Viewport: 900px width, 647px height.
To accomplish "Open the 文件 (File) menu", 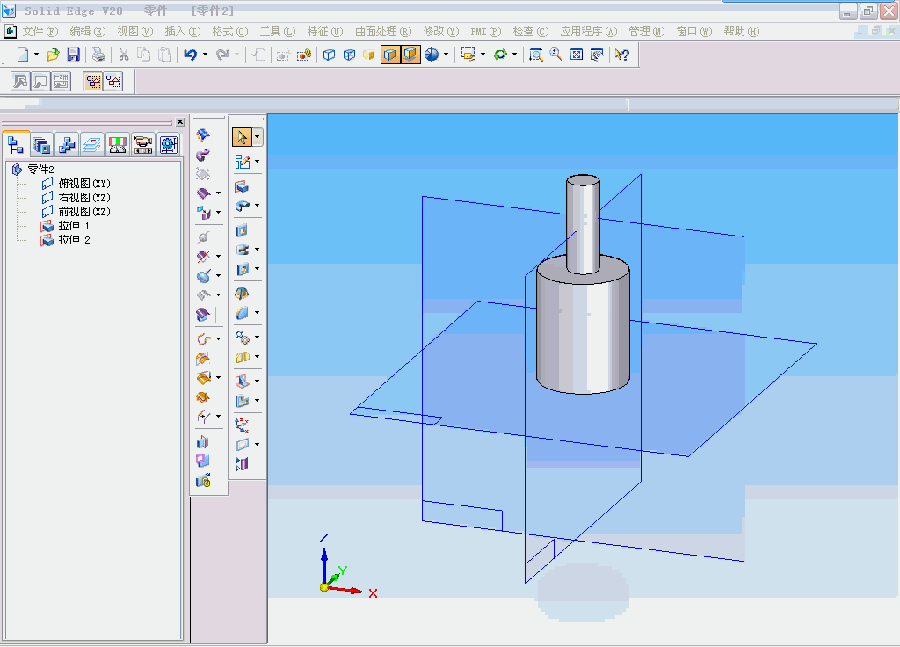I will tap(39, 31).
